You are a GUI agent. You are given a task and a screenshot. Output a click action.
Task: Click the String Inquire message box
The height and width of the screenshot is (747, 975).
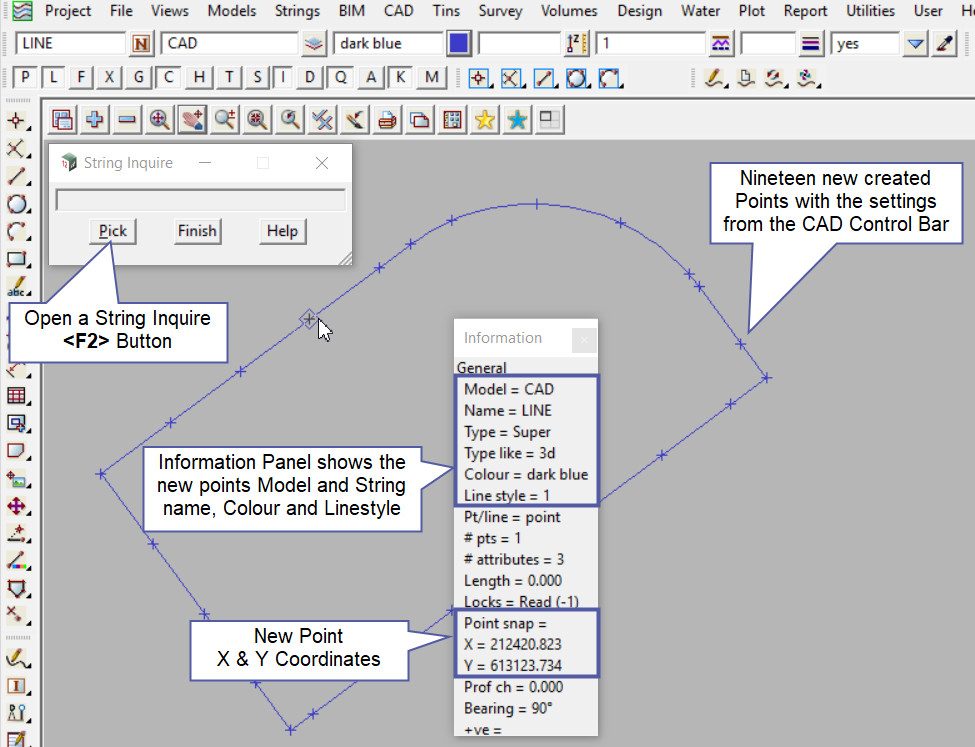pos(200,200)
